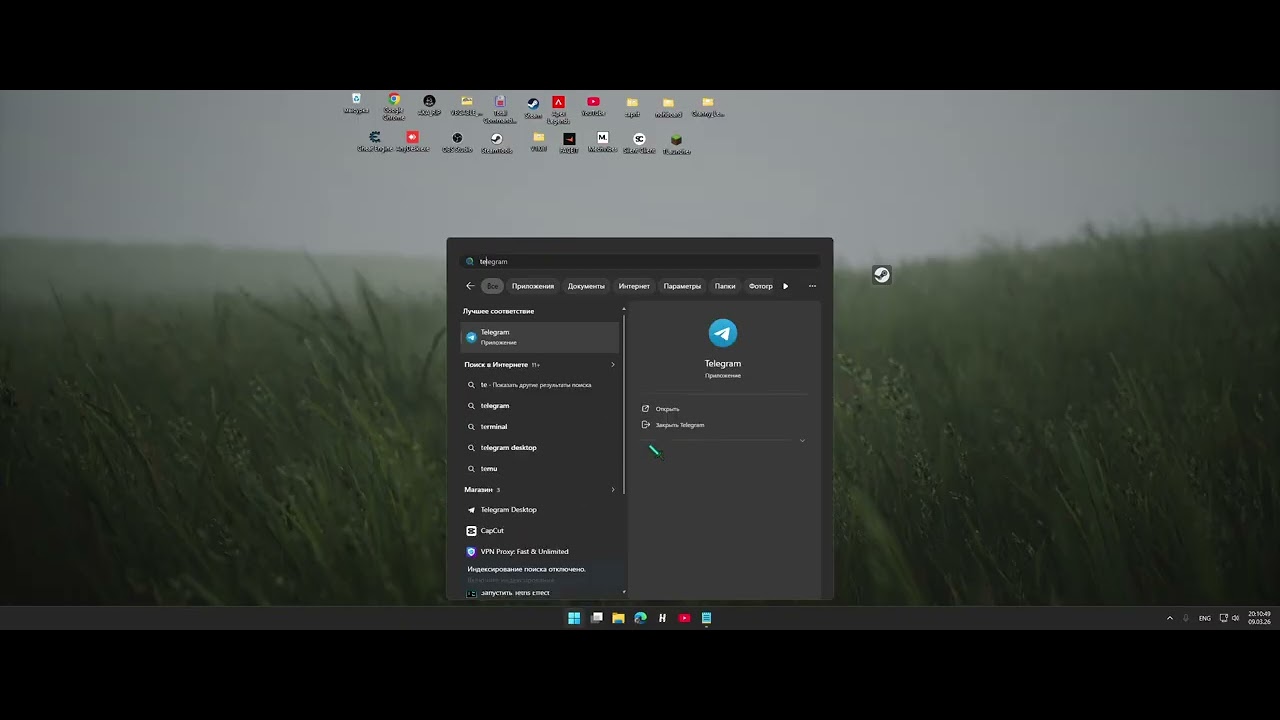Open the clock and date in the taskbar
The image size is (1280, 720).
[1259, 618]
